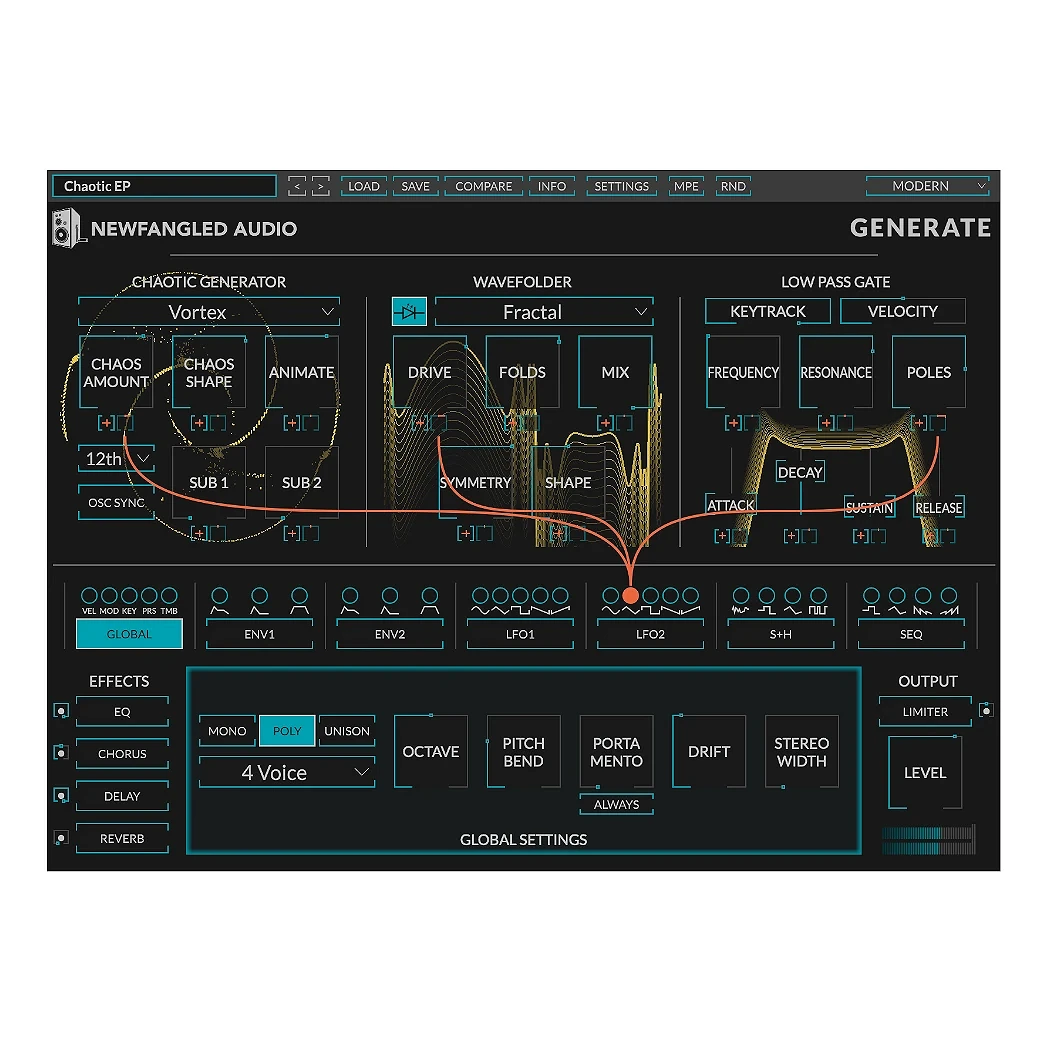Open the 12th interval dropdown
Screen dimensions: 1048x1048
pyautogui.click(x=116, y=459)
